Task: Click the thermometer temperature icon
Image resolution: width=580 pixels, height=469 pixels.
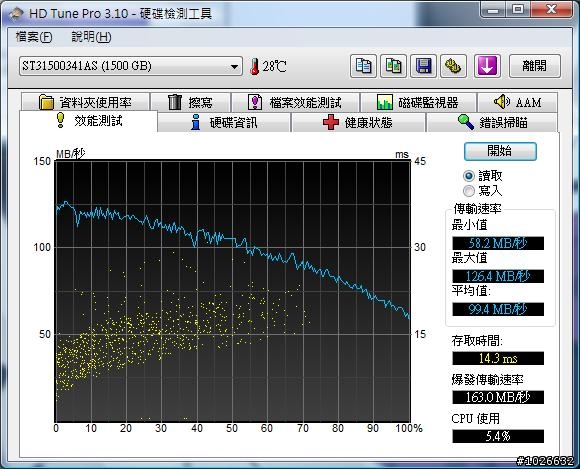Action: [254, 67]
